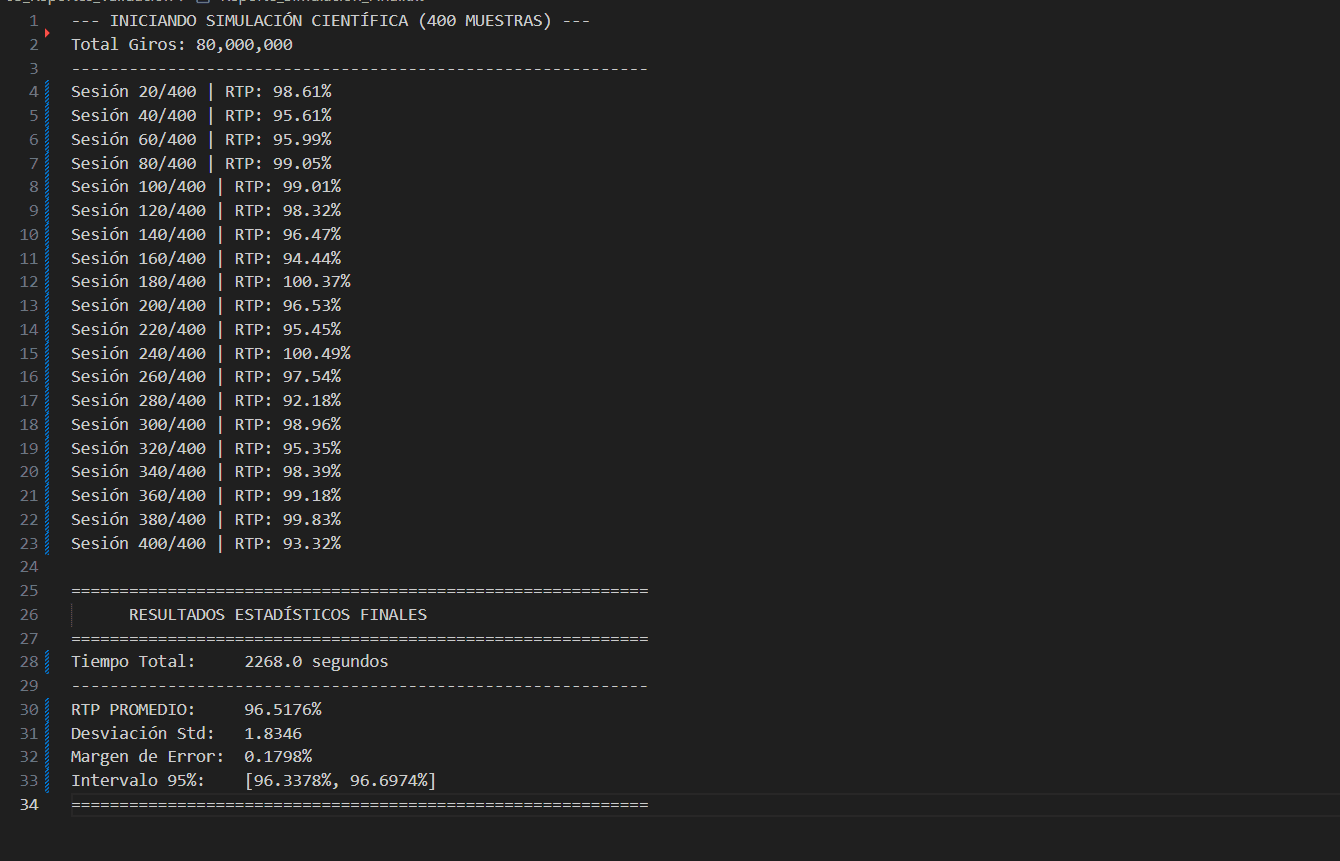Click the RTP value 93.32%
This screenshot has width=1340, height=861.
(312, 544)
